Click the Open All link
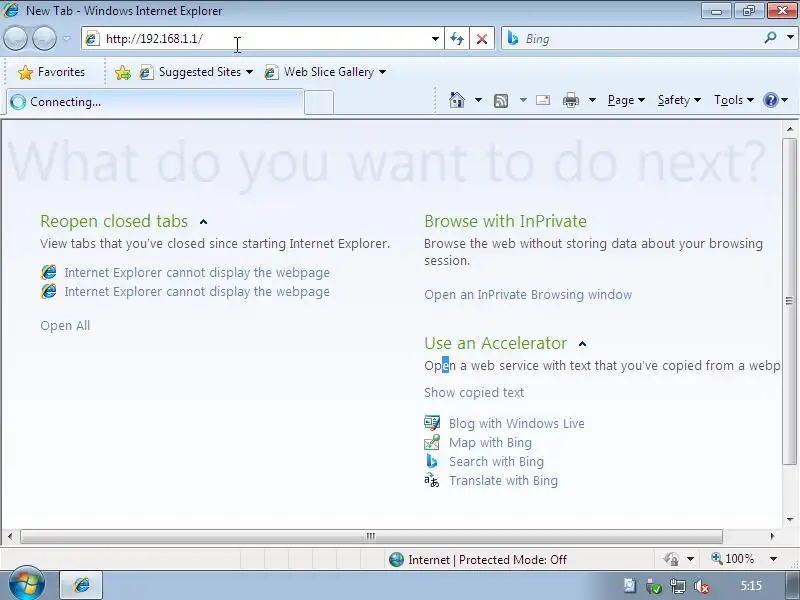 click(65, 326)
